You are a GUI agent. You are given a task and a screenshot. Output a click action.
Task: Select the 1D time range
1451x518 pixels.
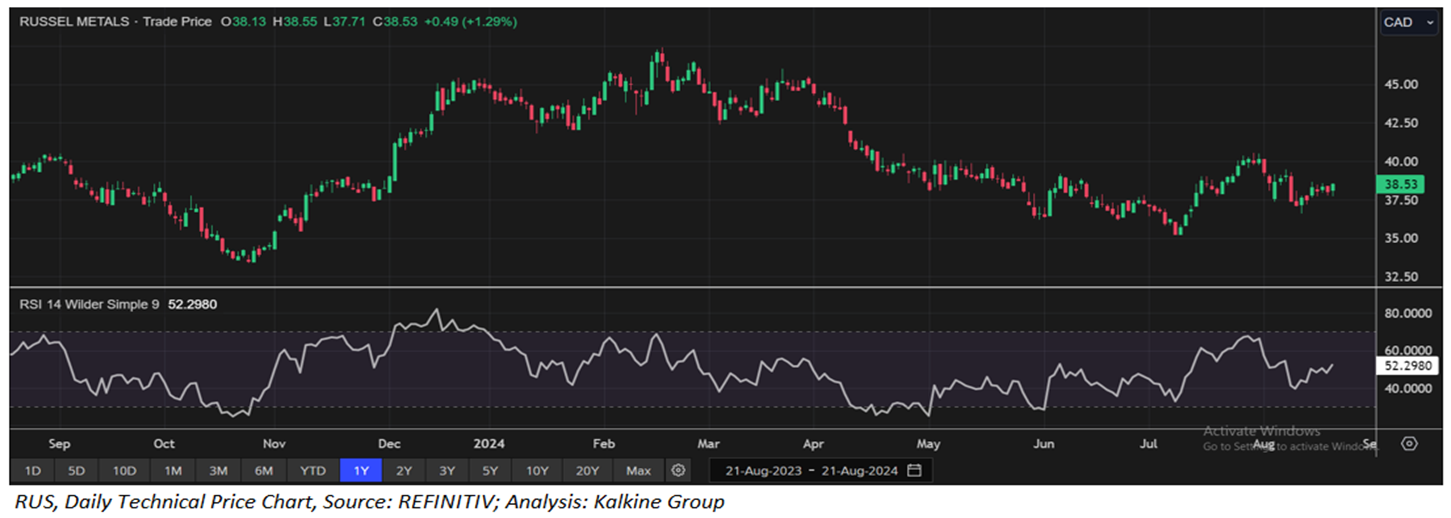tap(32, 470)
